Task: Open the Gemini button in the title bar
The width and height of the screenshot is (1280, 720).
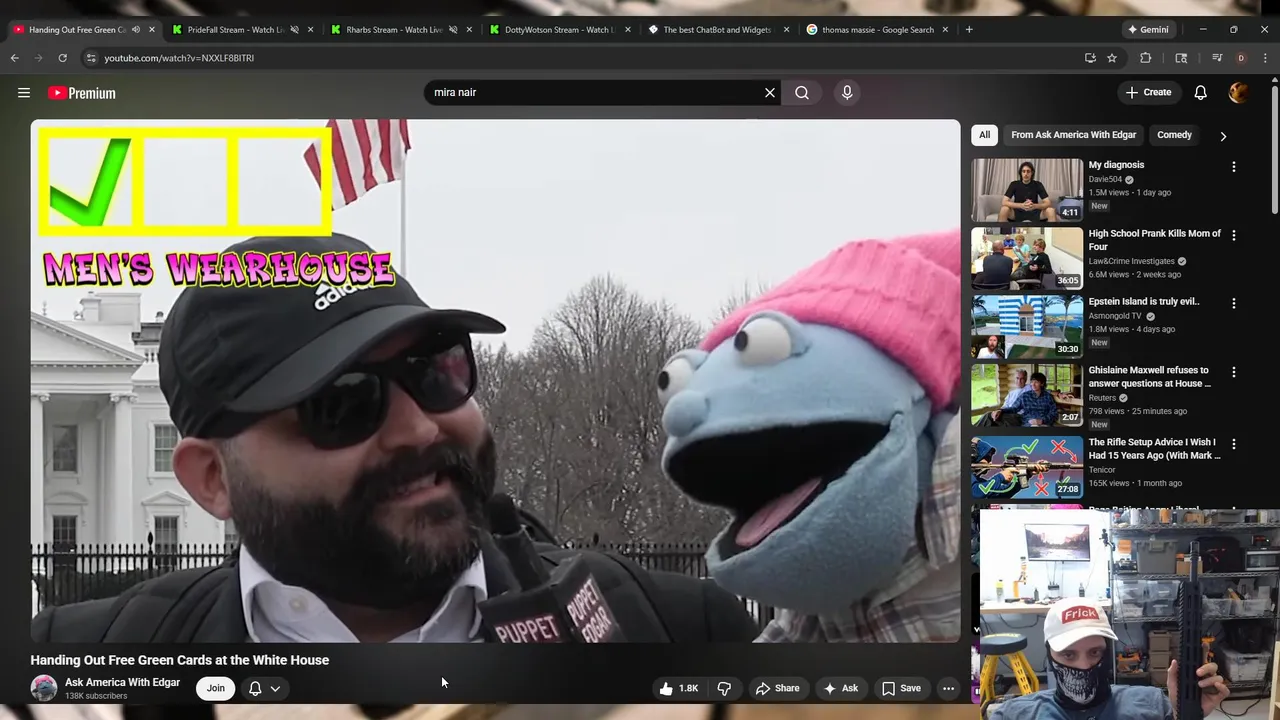Action: tap(1148, 30)
